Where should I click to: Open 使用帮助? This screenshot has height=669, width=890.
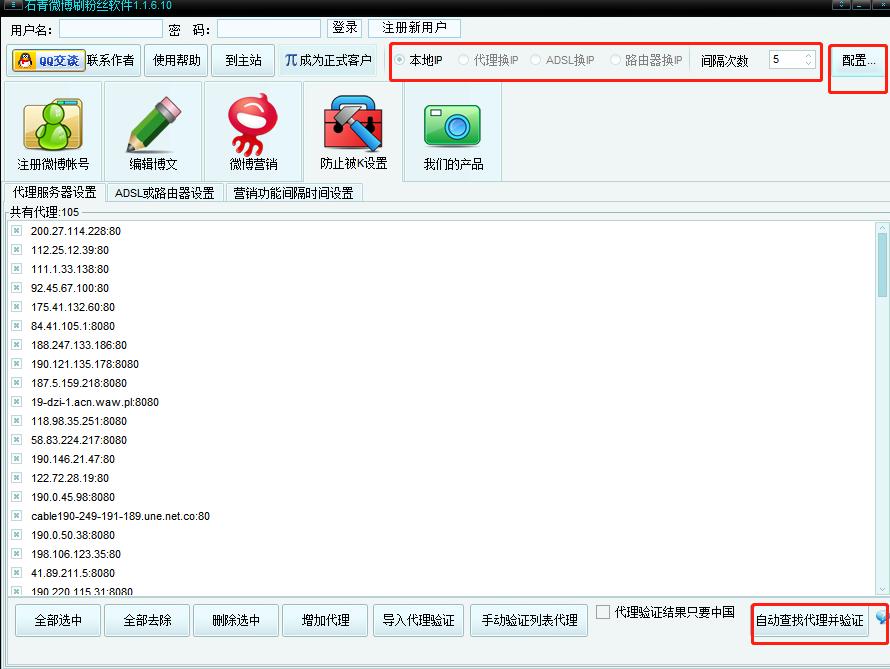point(177,60)
